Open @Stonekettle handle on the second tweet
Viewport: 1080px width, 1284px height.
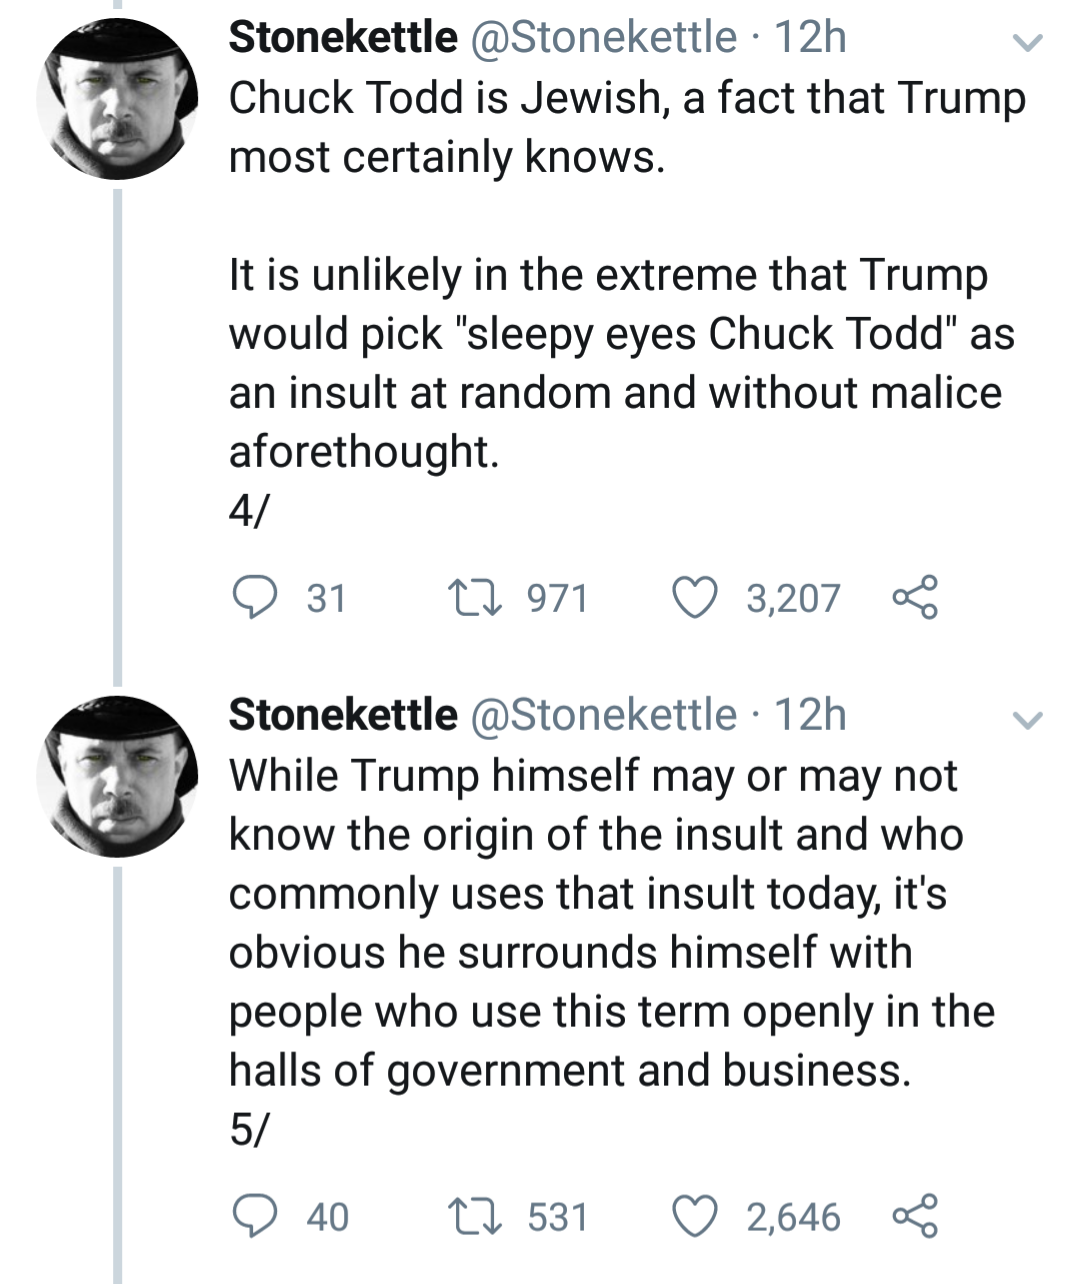point(602,716)
